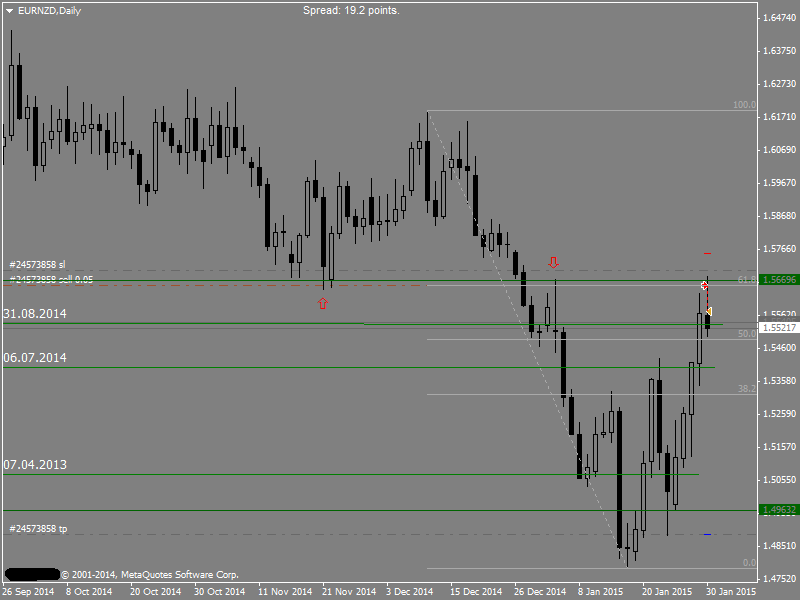Click the MetaQuotes Software Corp. copyright text
The width and height of the screenshot is (800, 600).
pyautogui.click(x=150, y=575)
